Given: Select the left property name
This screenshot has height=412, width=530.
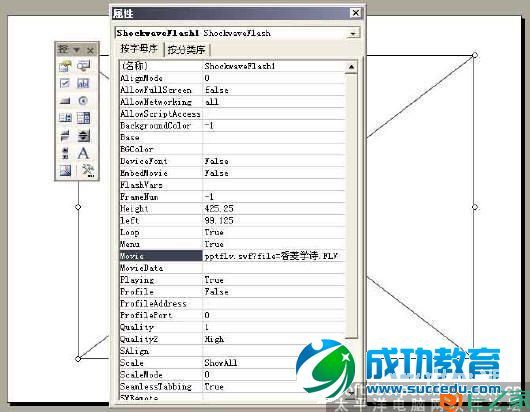Looking at the screenshot, I should 161,220.
